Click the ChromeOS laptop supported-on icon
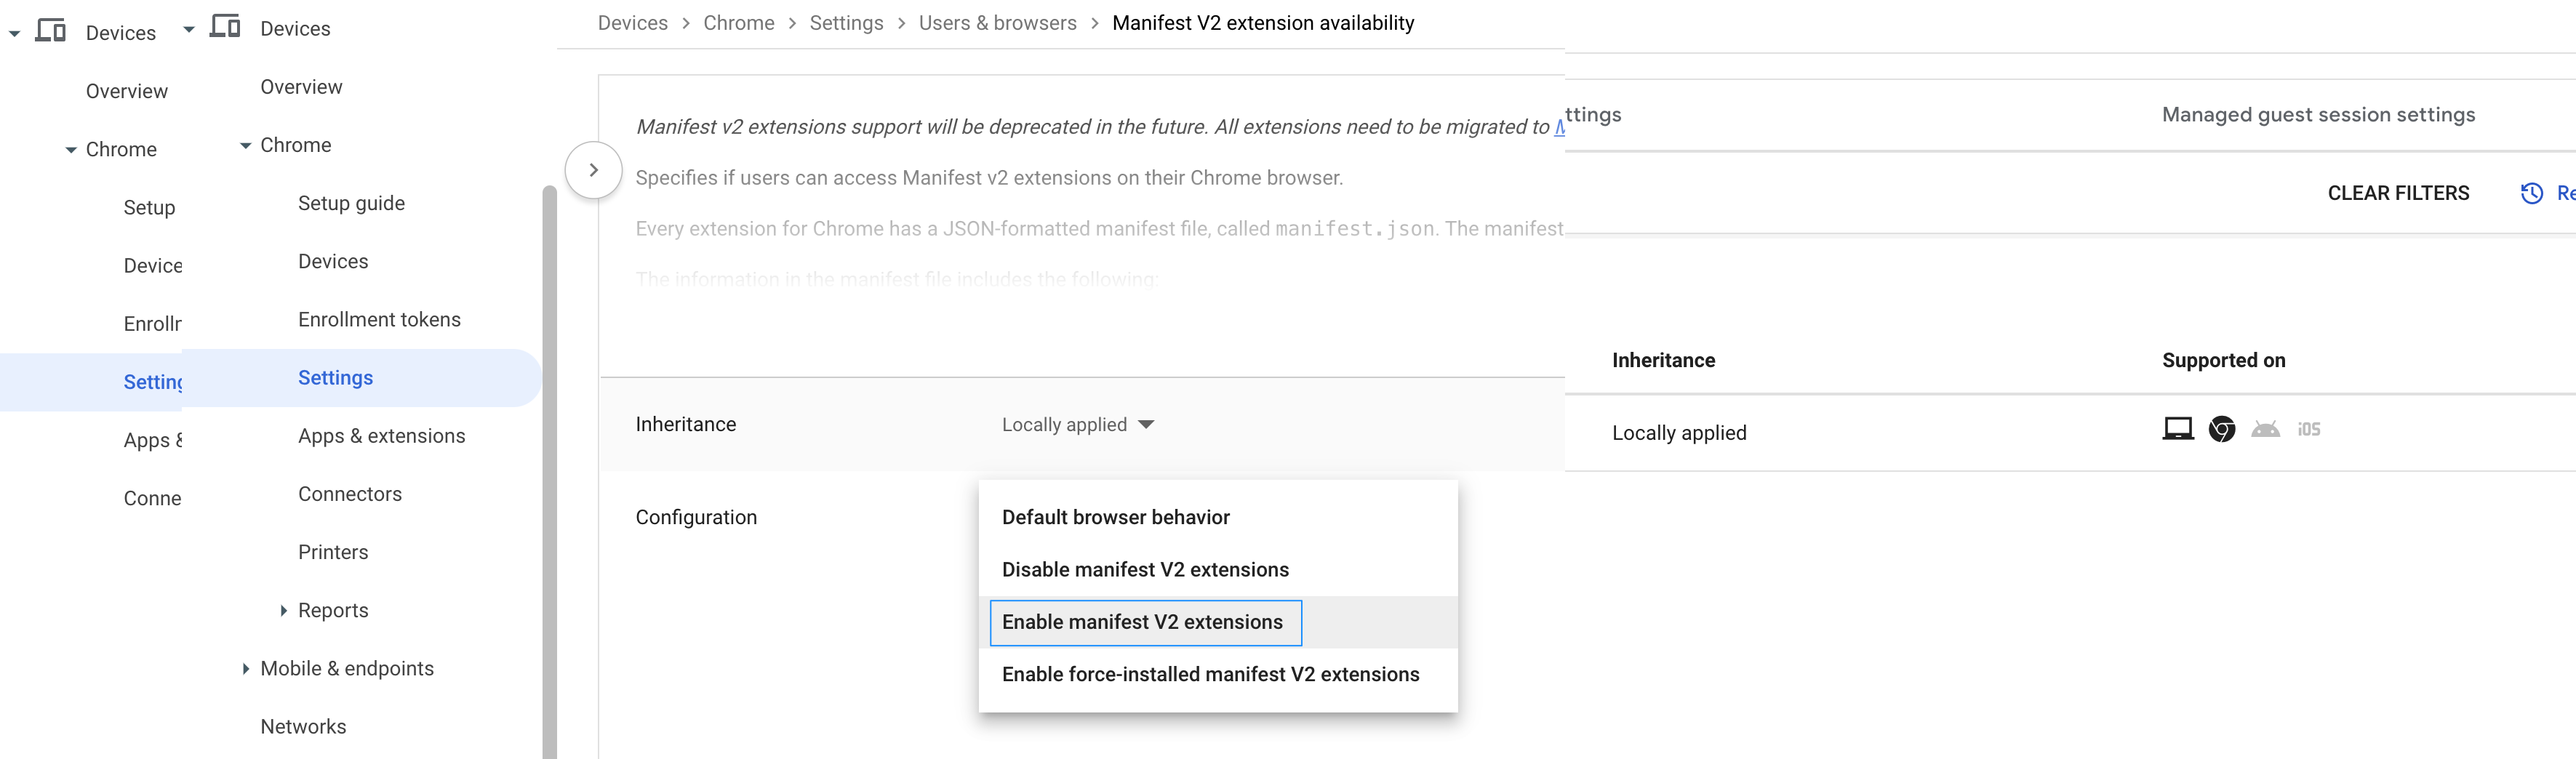The height and width of the screenshot is (759, 2576). click(x=2177, y=429)
